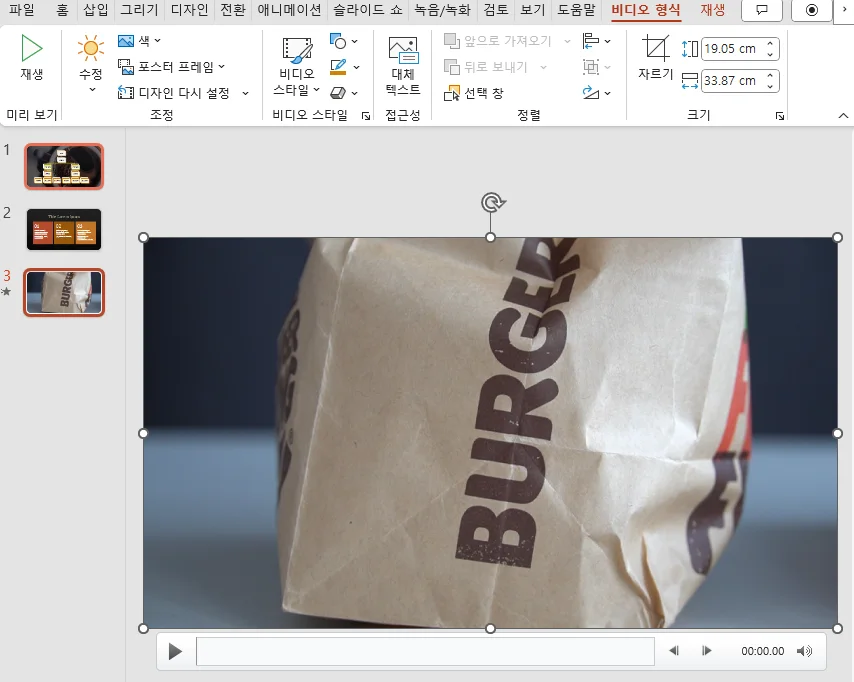Click the height field 19.05 cm

click(x=731, y=48)
